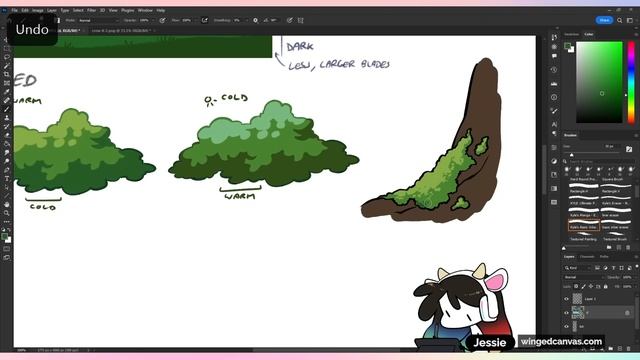Select the Lasso tool
Screen dimensions: 640x360
click(x=7, y=57)
